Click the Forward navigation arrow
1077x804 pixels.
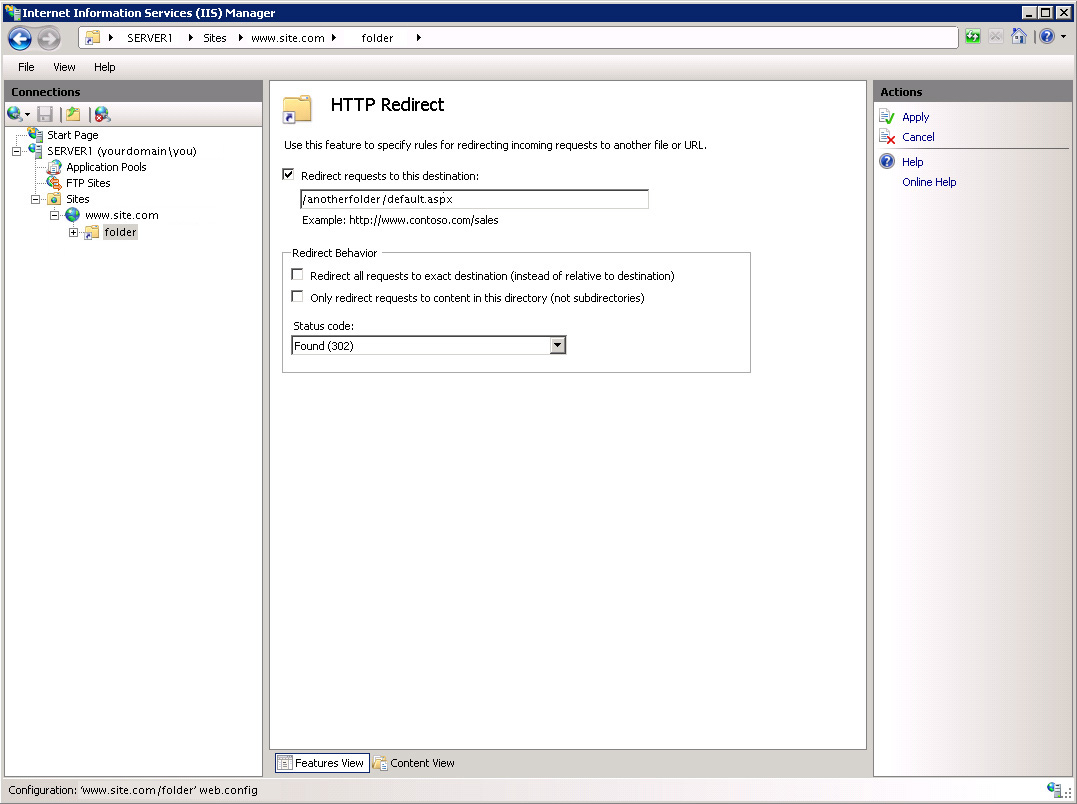[x=48, y=38]
